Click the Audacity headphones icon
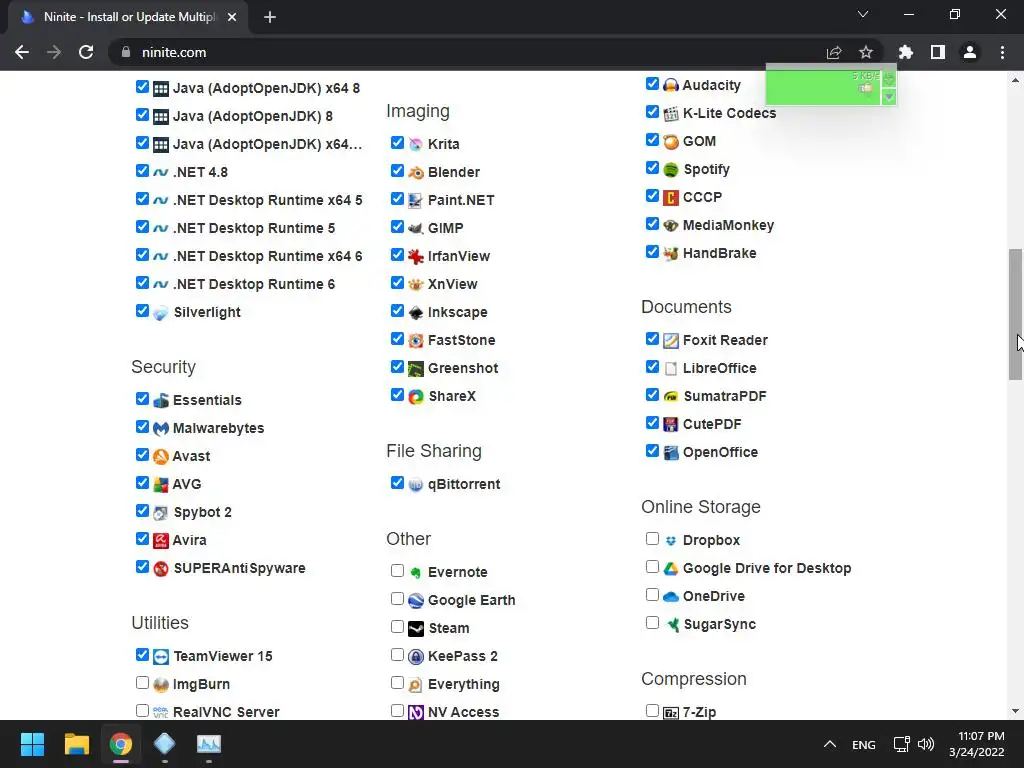This screenshot has height=768, width=1024. [x=671, y=86]
